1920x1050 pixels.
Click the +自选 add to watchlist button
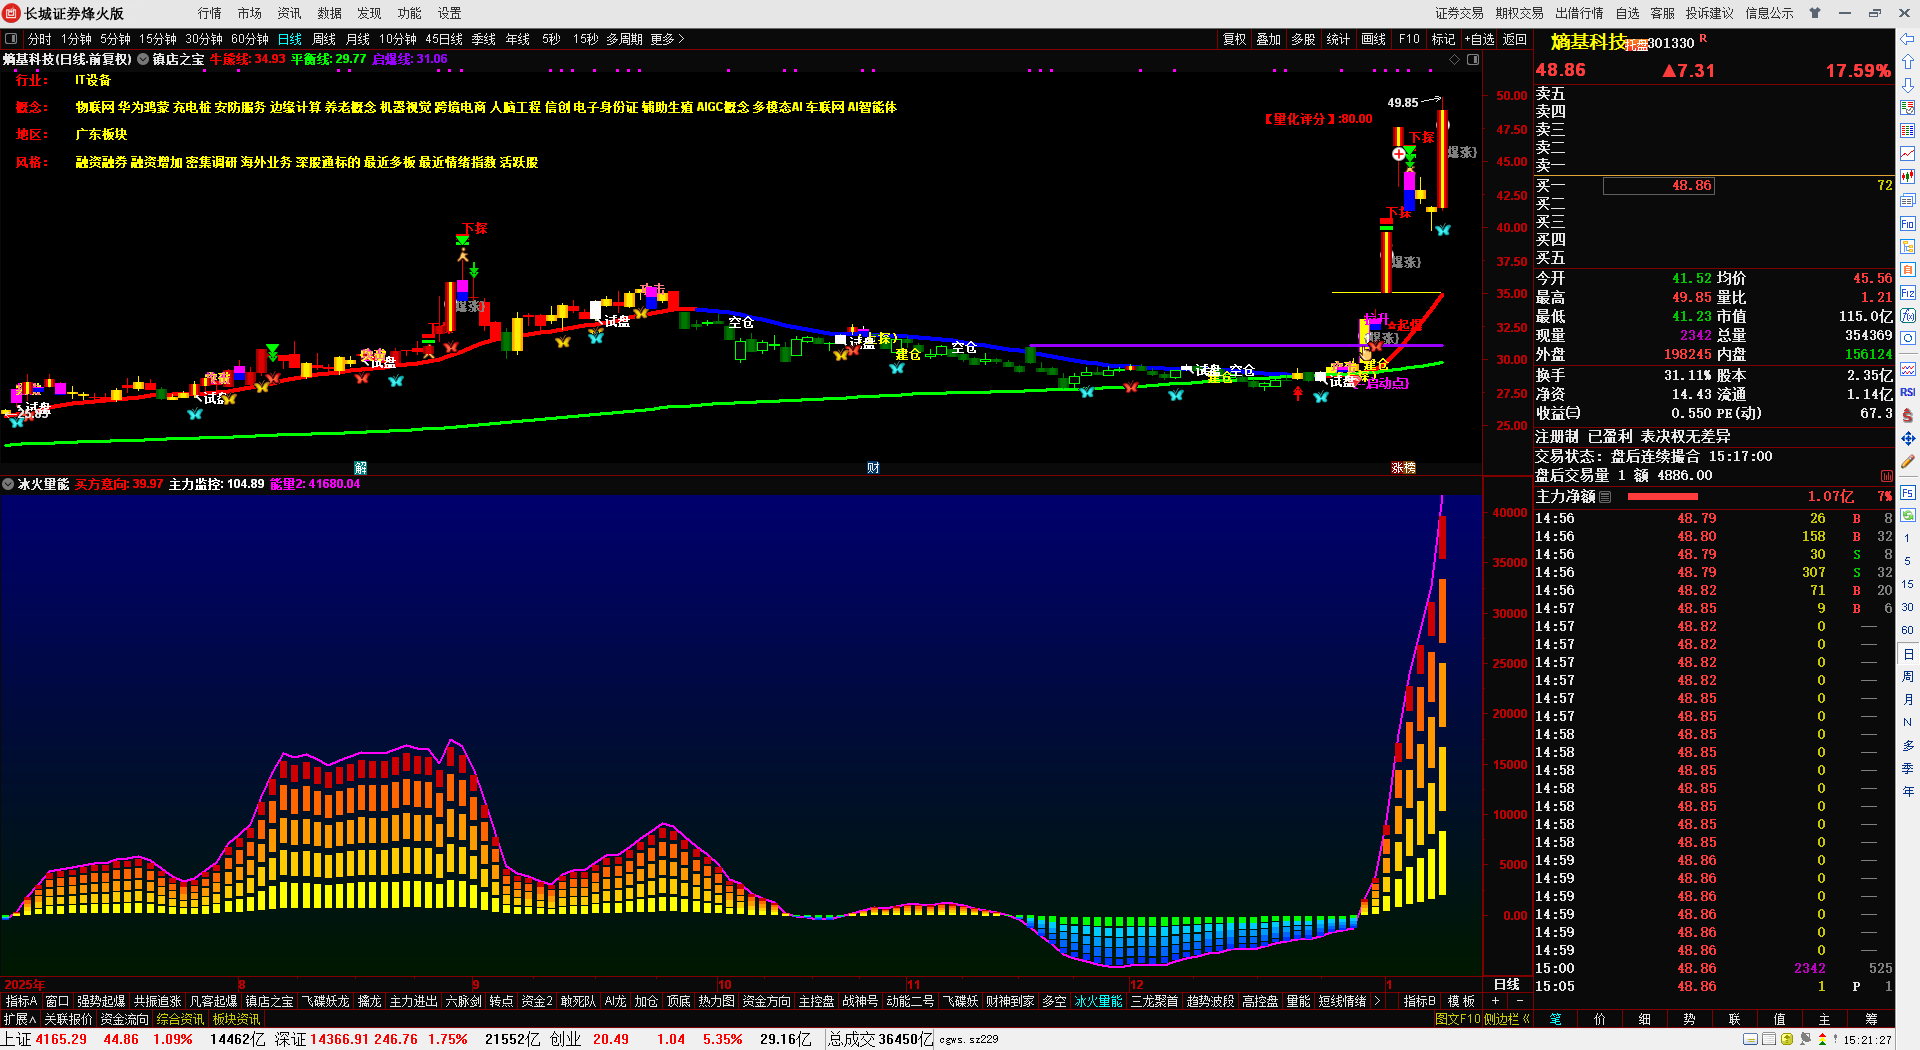[1480, 39]
